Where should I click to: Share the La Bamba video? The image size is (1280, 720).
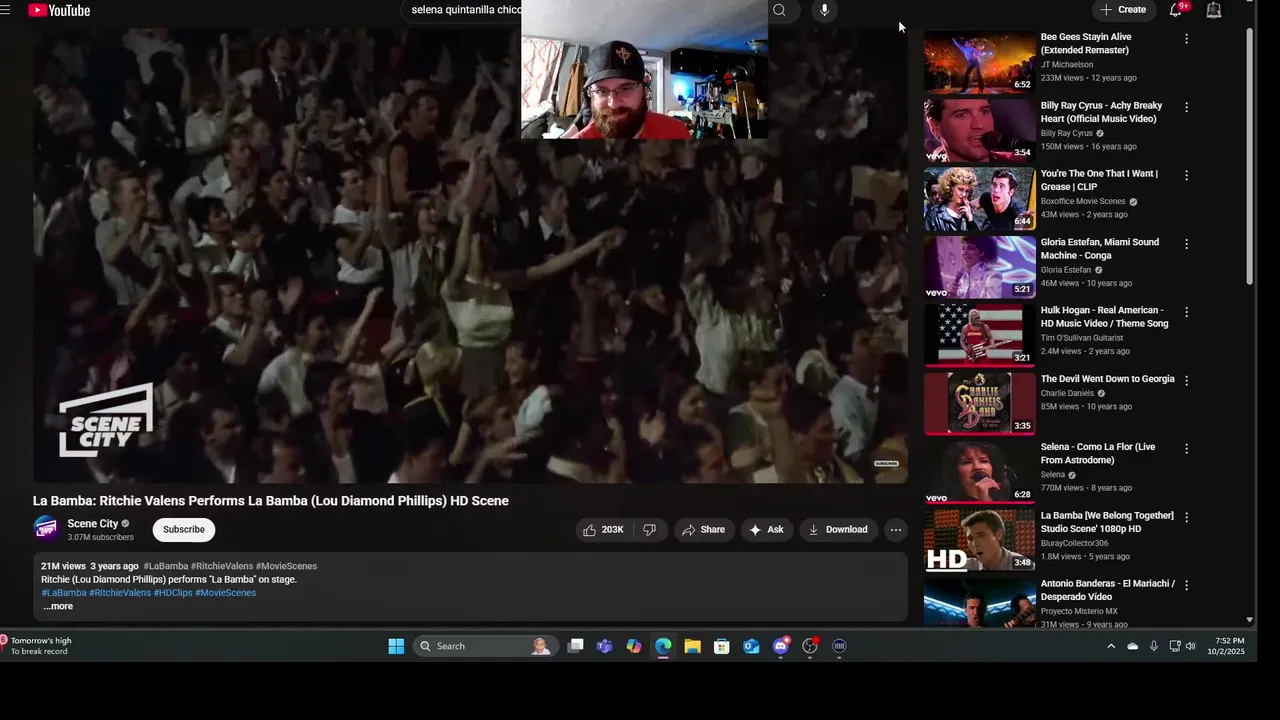(x=703, y=530)
